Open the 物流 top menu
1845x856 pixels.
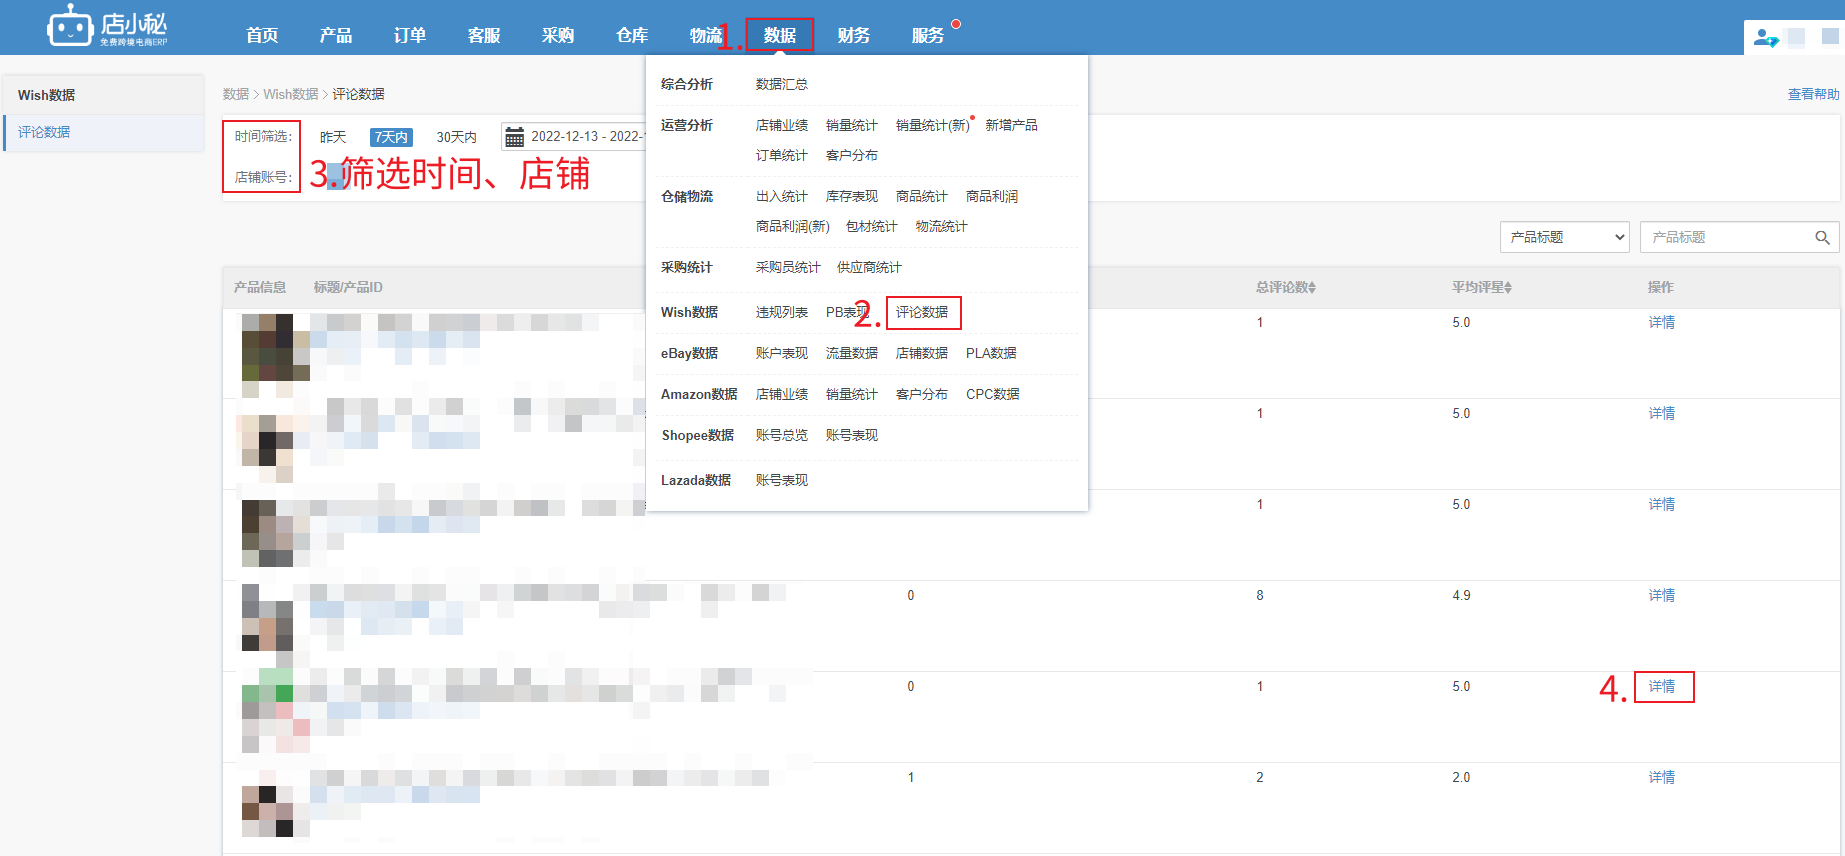706,35
